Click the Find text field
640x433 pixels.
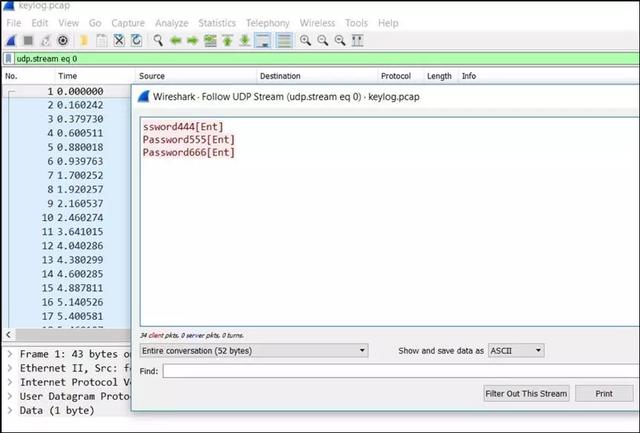(401, 371)
